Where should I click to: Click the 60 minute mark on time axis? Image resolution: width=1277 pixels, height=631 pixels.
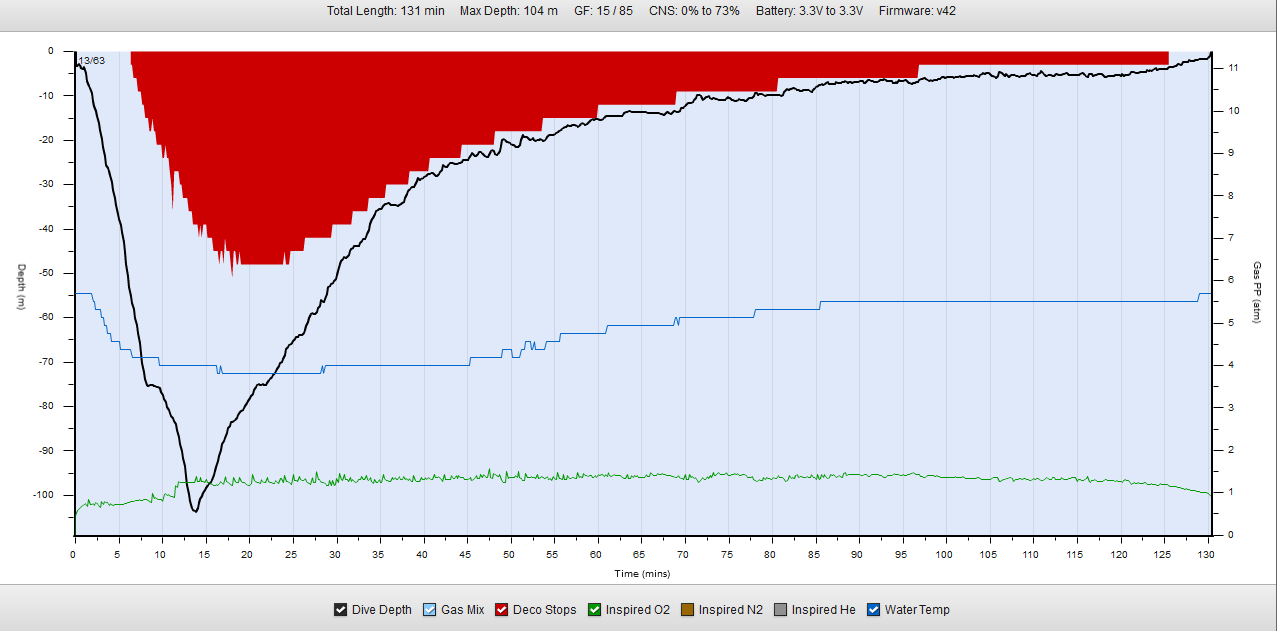tap(596, 554)
